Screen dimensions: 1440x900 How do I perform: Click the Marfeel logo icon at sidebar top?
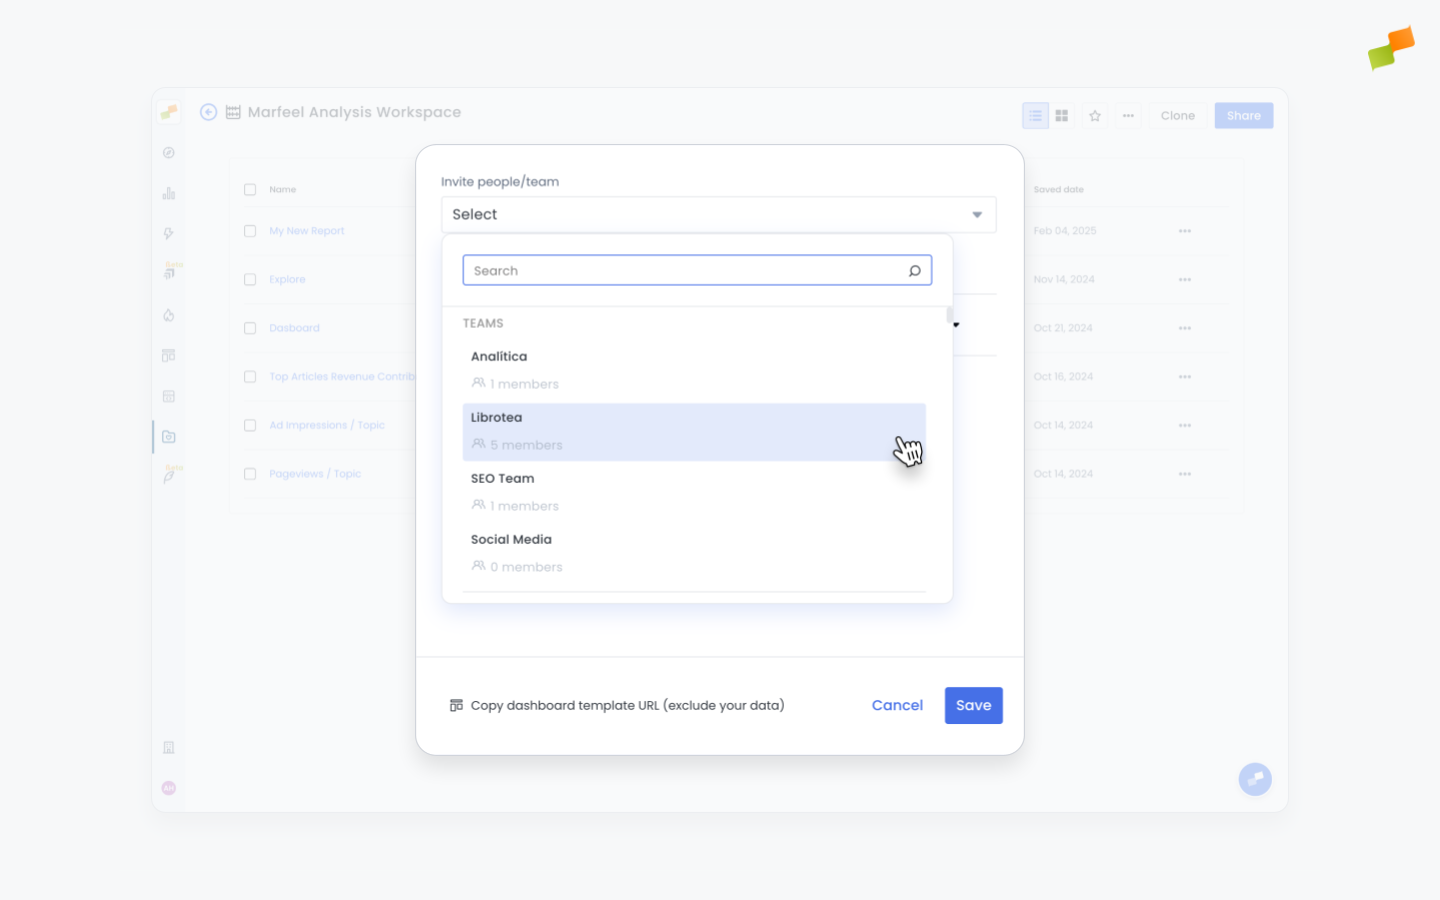[169, 112]
